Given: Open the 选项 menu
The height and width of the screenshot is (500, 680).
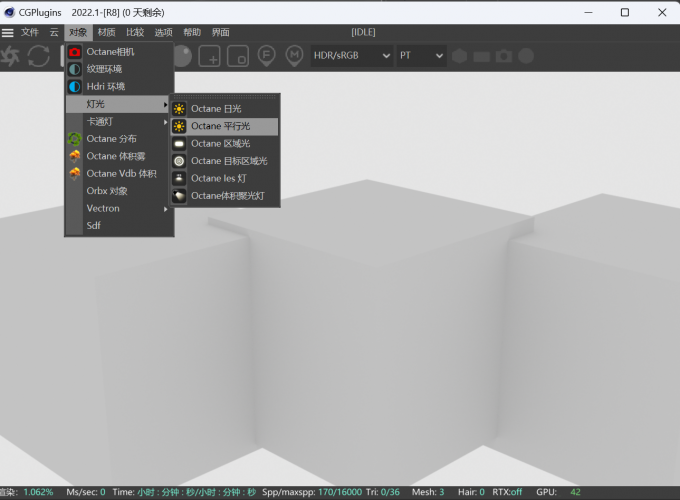Looking at the screenshot, I should click(x=163, y=33).
